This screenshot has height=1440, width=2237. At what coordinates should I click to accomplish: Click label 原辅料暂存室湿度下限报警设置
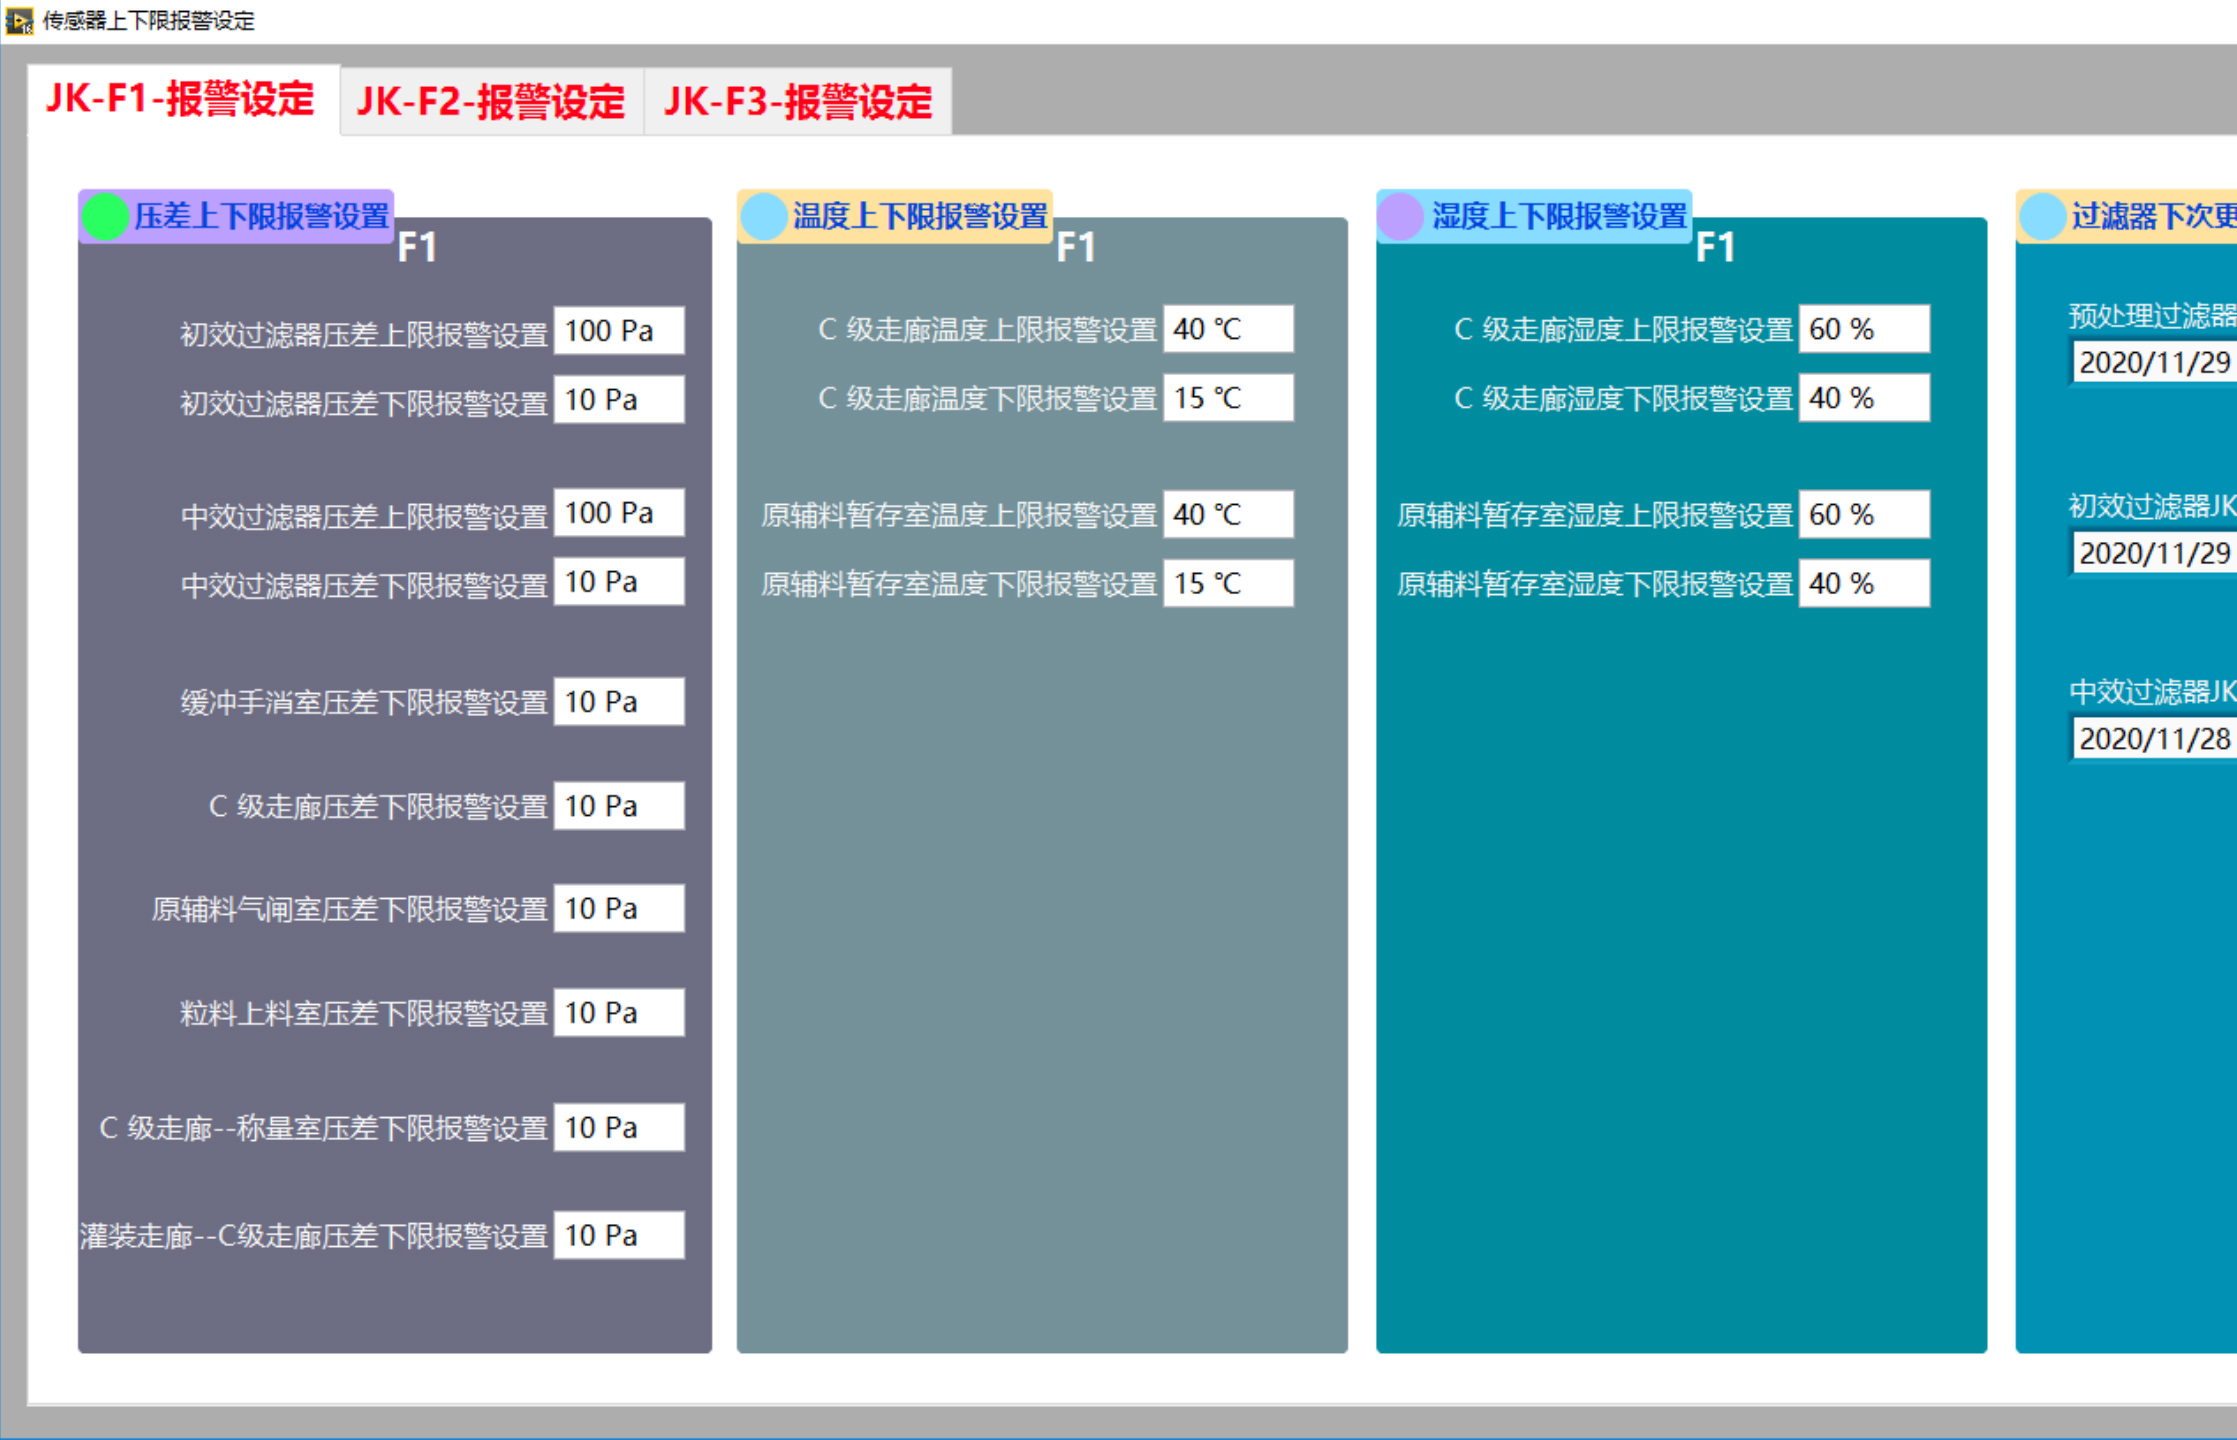[x=1595, y=585]
